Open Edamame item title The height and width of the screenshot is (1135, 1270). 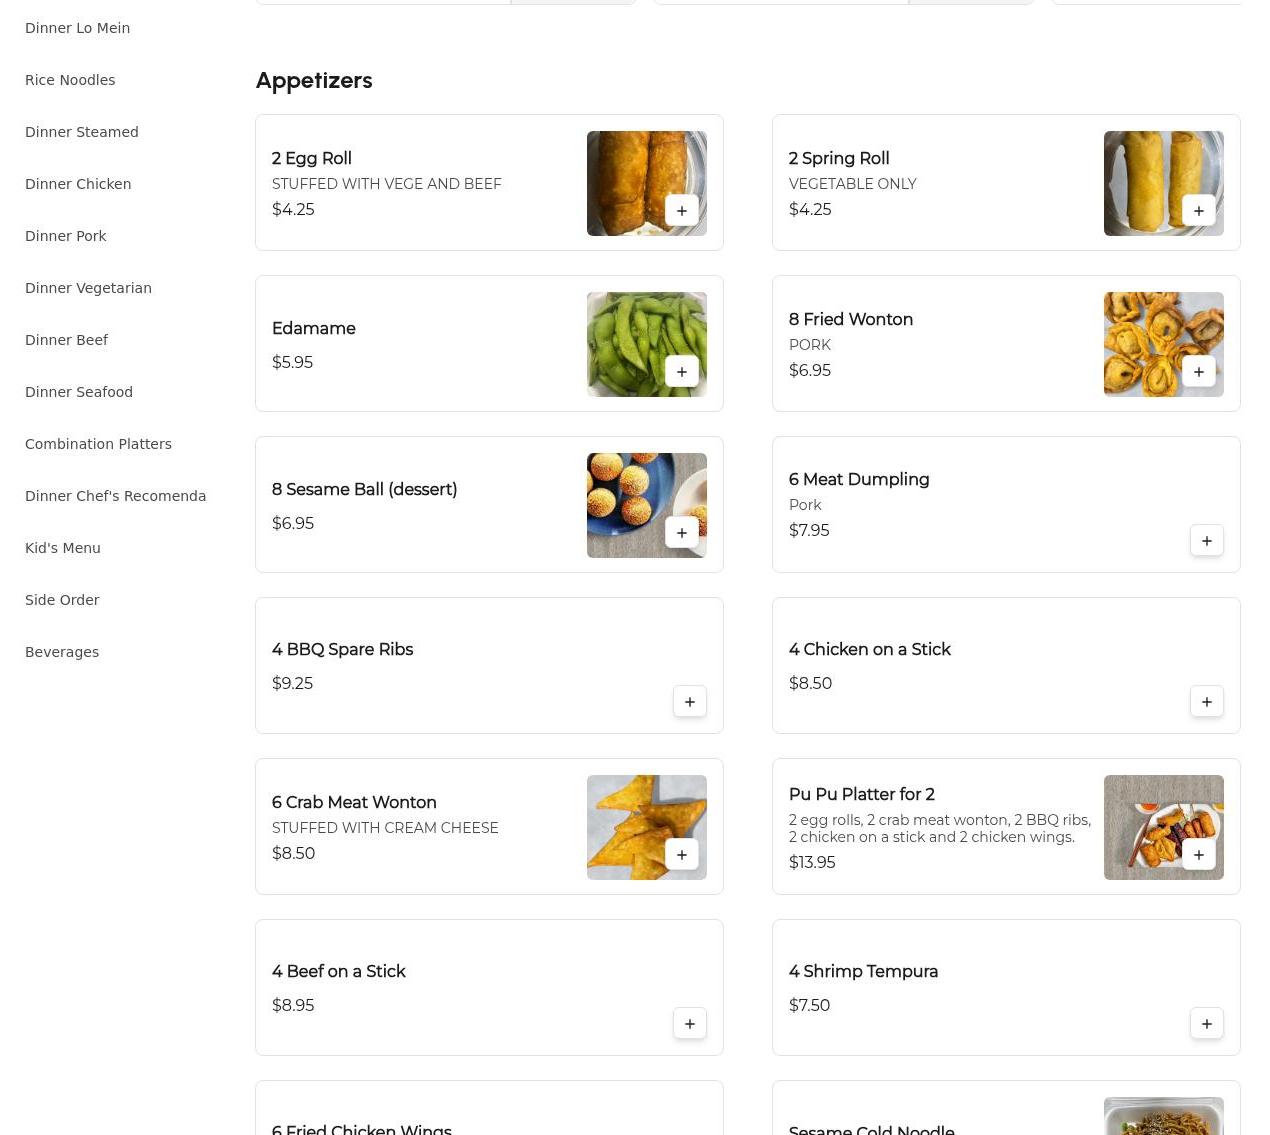click(x=314, y=328)
